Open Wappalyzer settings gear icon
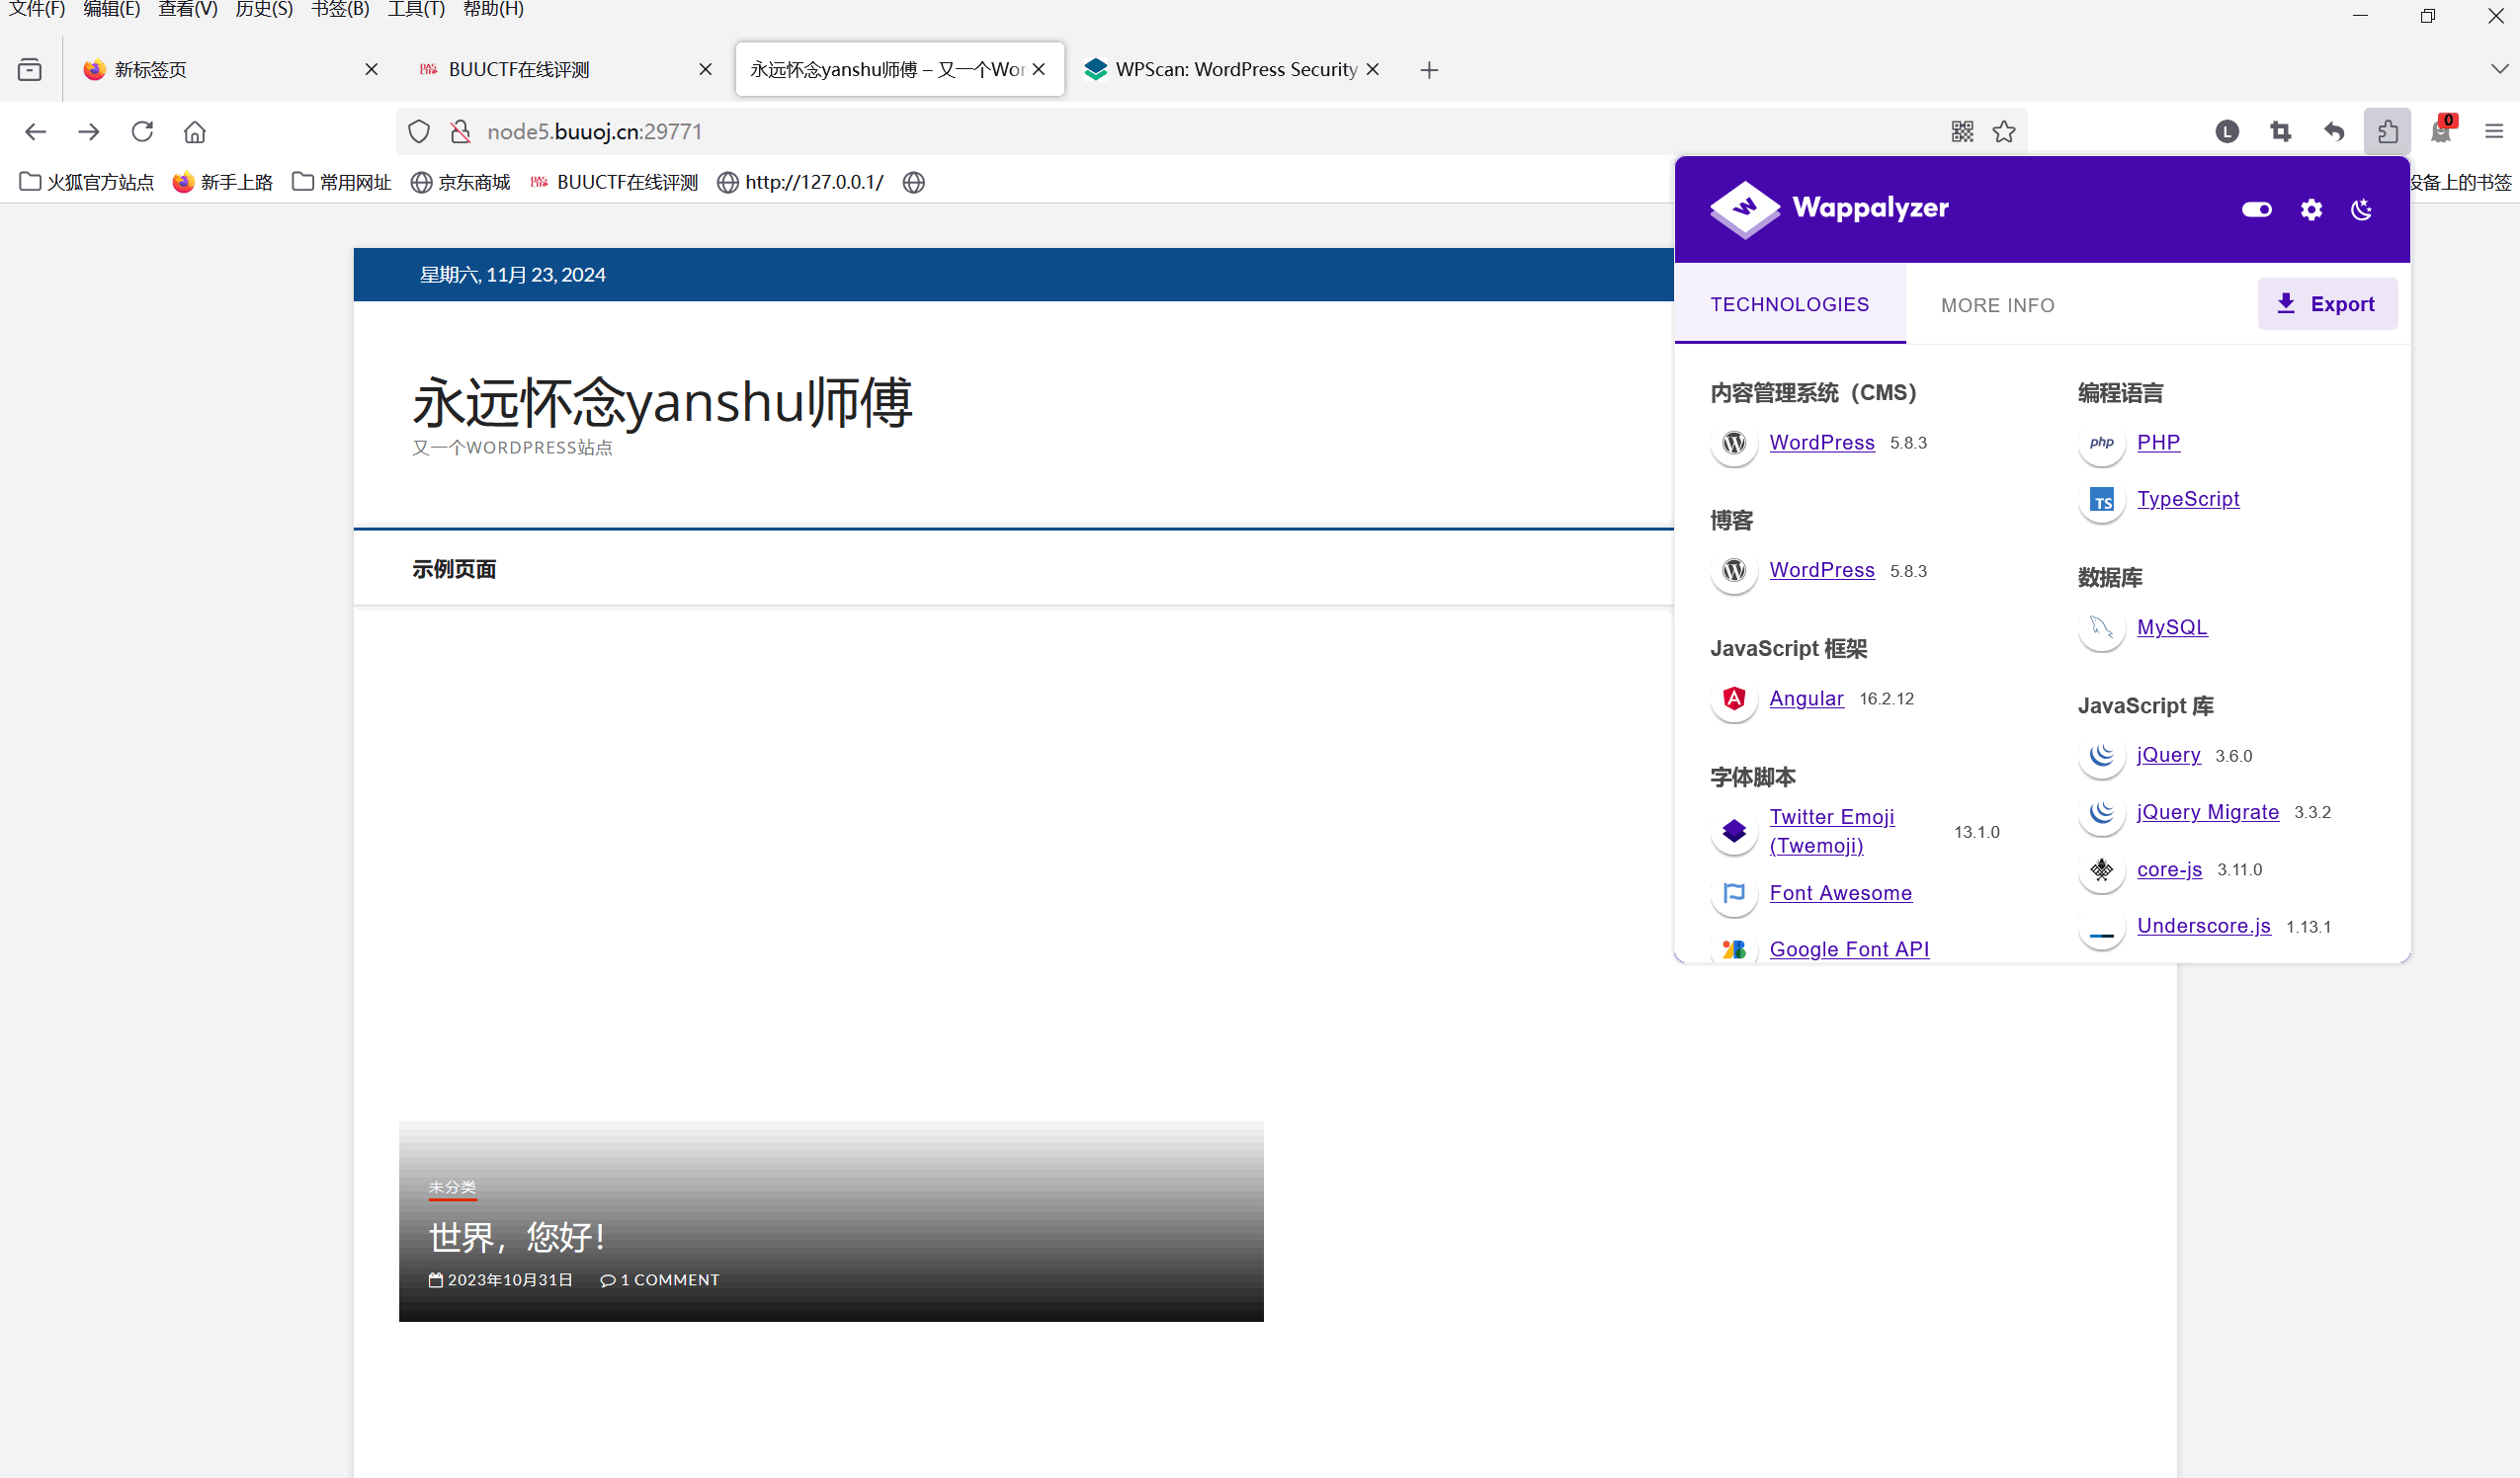The height and width of the screenshot is (1478, 2520). point(2311,209)
